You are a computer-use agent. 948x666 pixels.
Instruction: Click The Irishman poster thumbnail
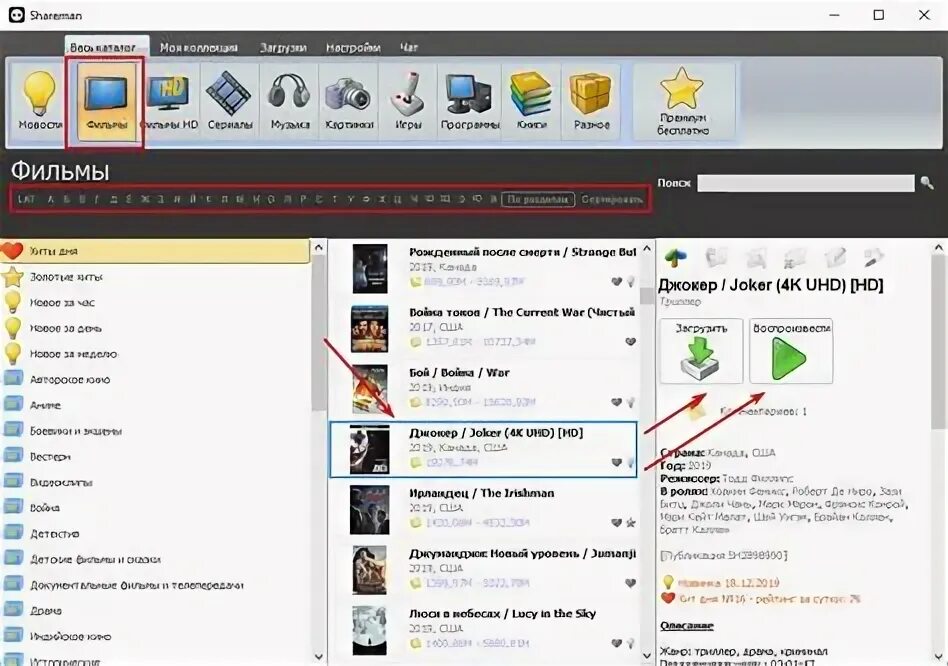pos(369,510)
